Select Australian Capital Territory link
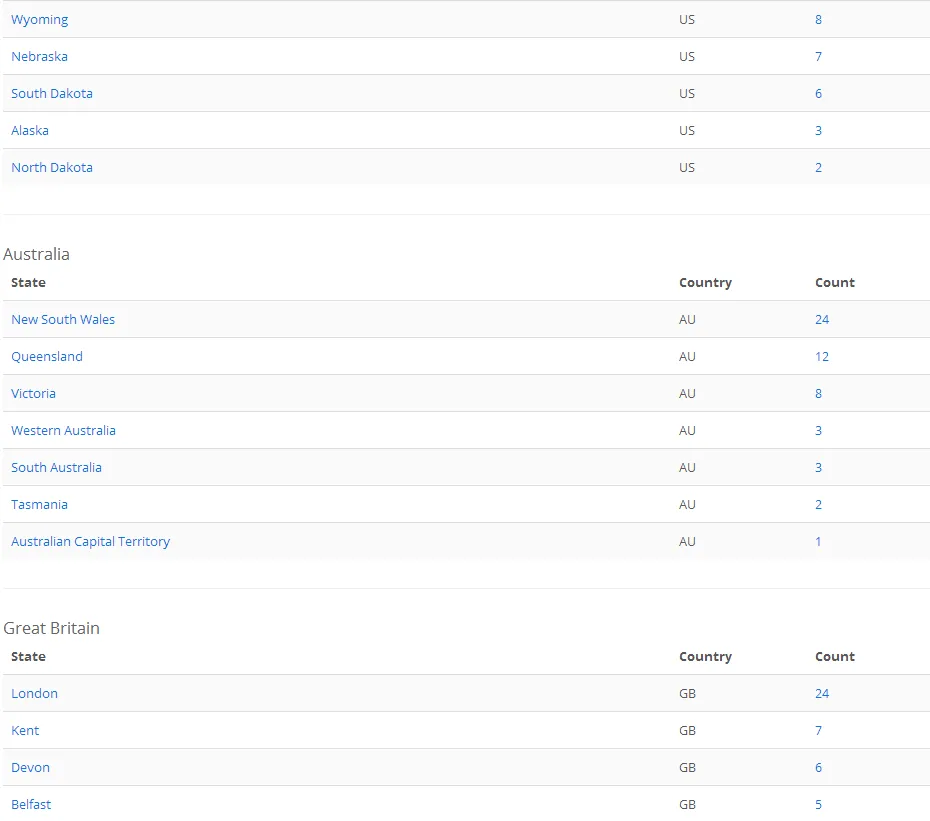Image resolution: width=930 pixels, height=821 pixels. 90,542
